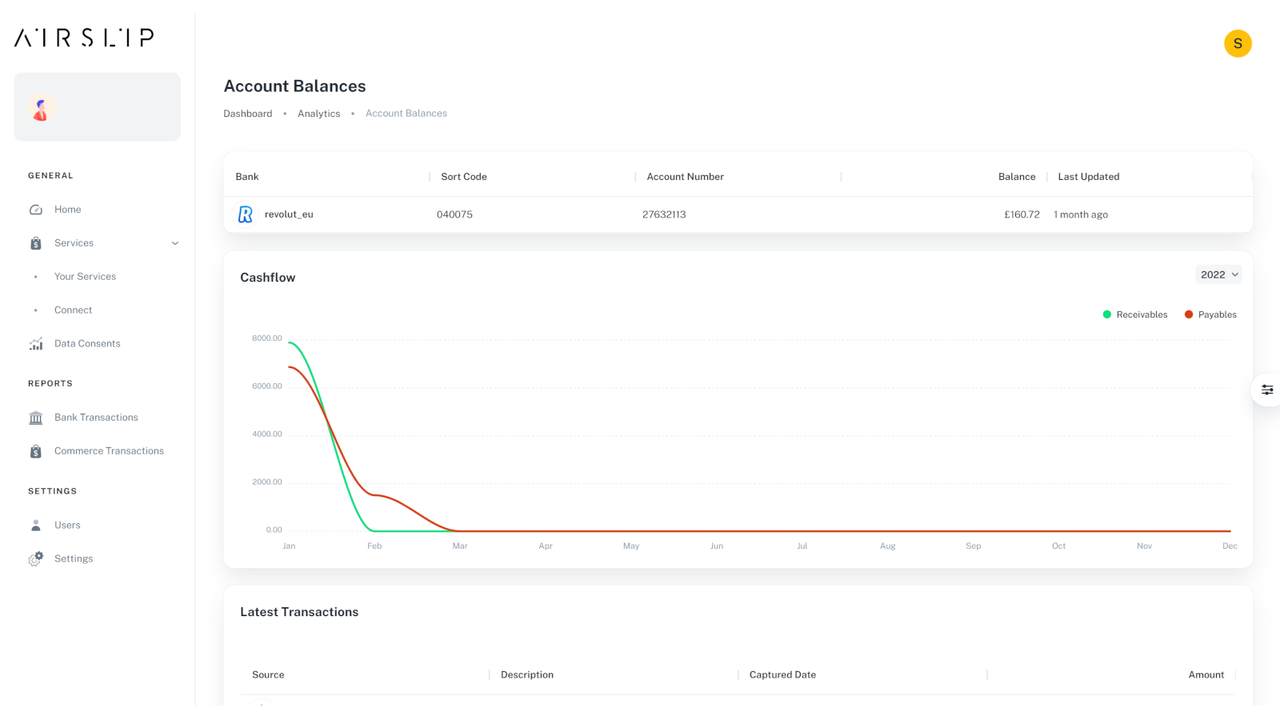Viewport: 1280px width, 720px height.
Task: Toggle Payables series in chart legend
Action: 1210,315
